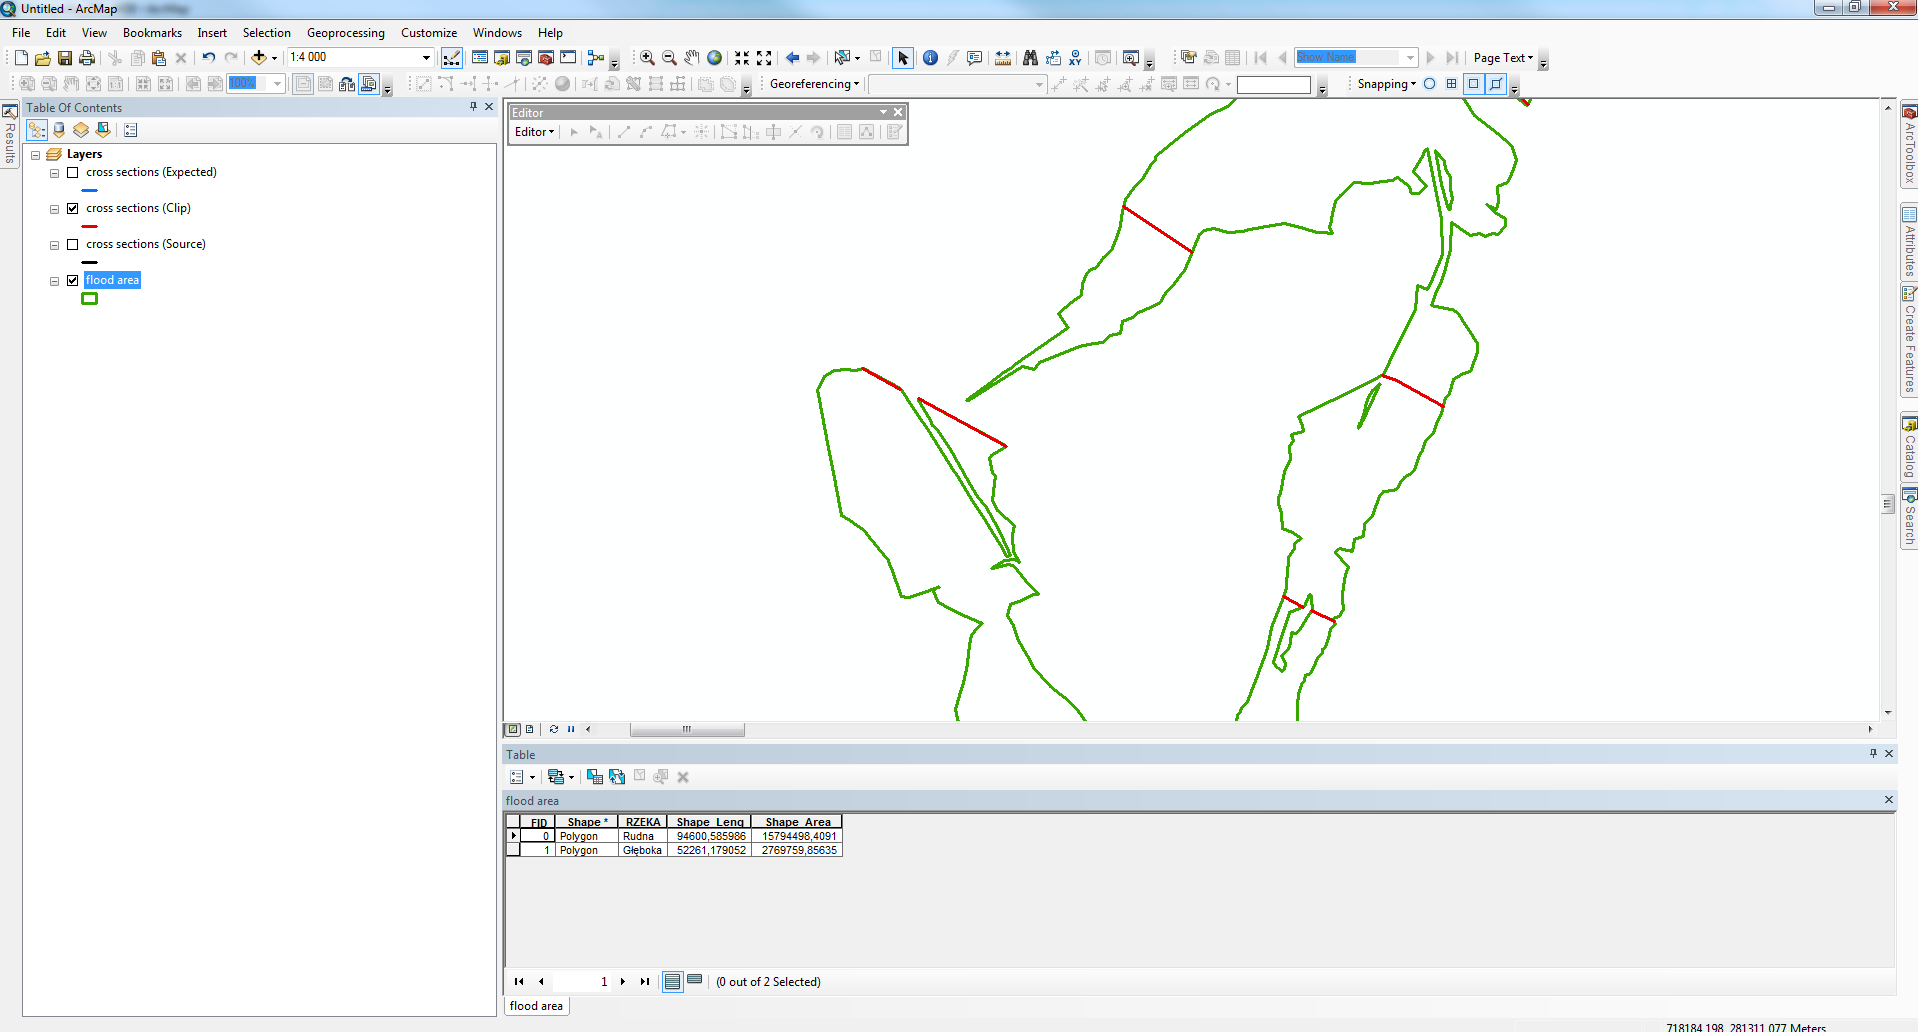Open the Create Features side tab

tap(1909, 340)
